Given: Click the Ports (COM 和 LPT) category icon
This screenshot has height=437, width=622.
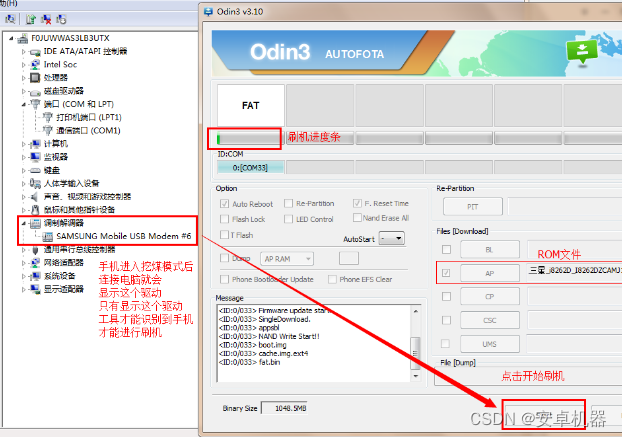Looking at the screenshot, I should pyautogui.click(x=35, y=104).
